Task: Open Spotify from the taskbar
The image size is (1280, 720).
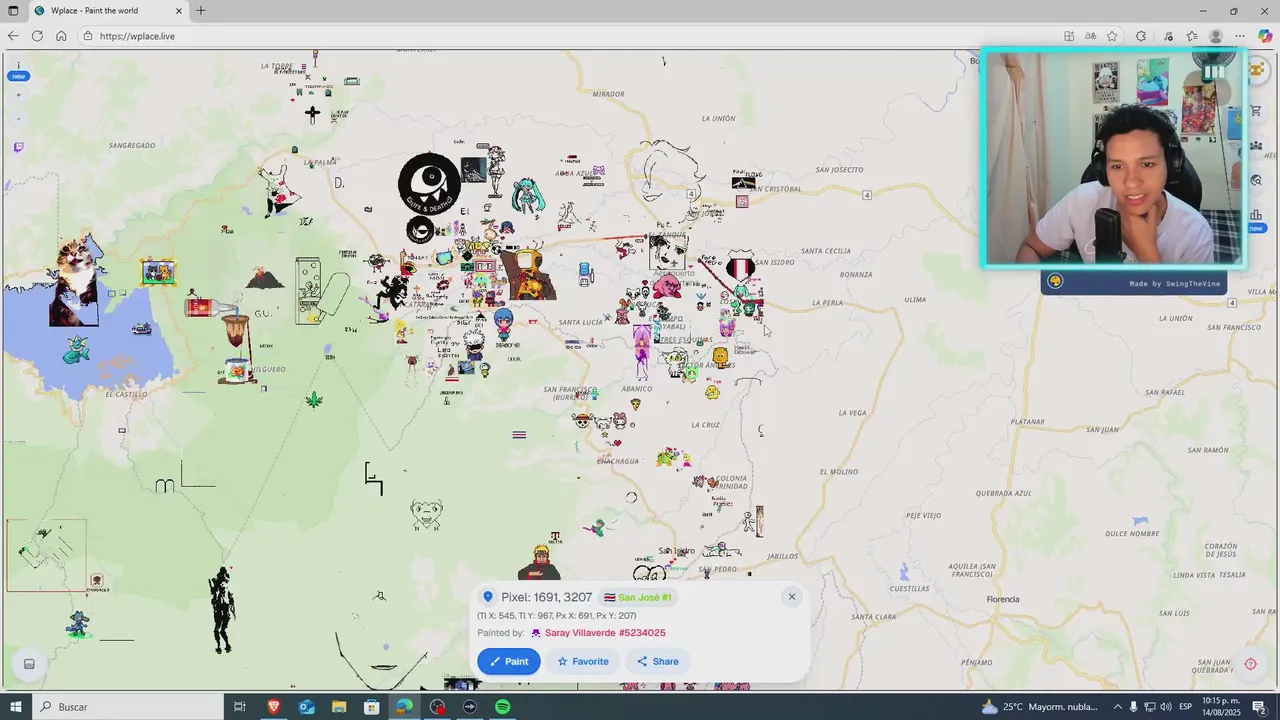Action: 502,707
